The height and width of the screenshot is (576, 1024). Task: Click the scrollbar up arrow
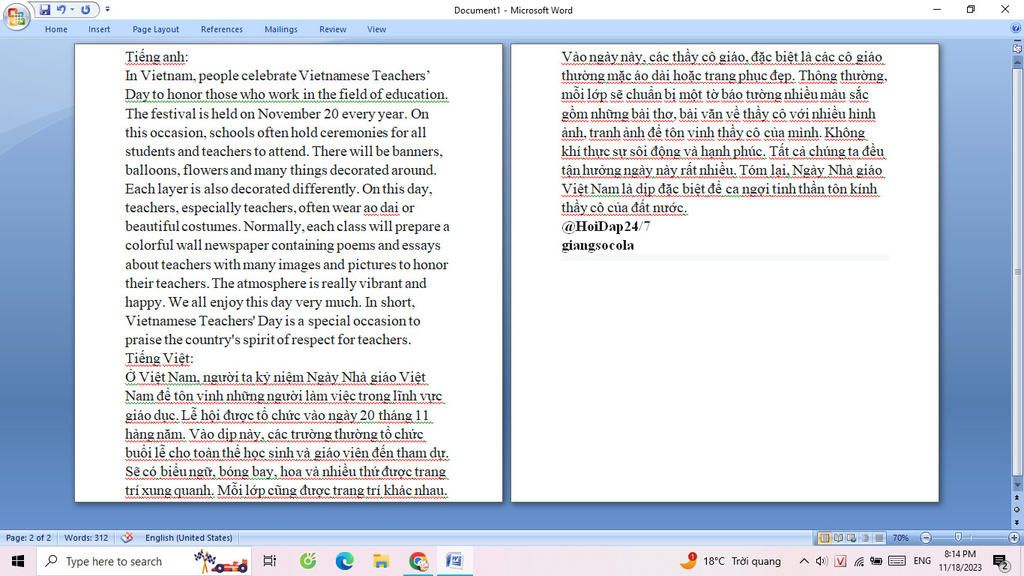tap(1017, 61)
